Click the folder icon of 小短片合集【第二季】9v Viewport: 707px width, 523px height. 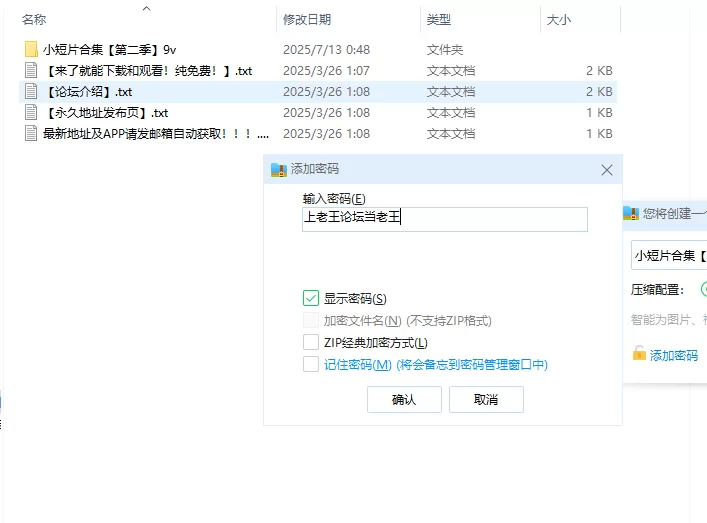[x=31, y=49]
